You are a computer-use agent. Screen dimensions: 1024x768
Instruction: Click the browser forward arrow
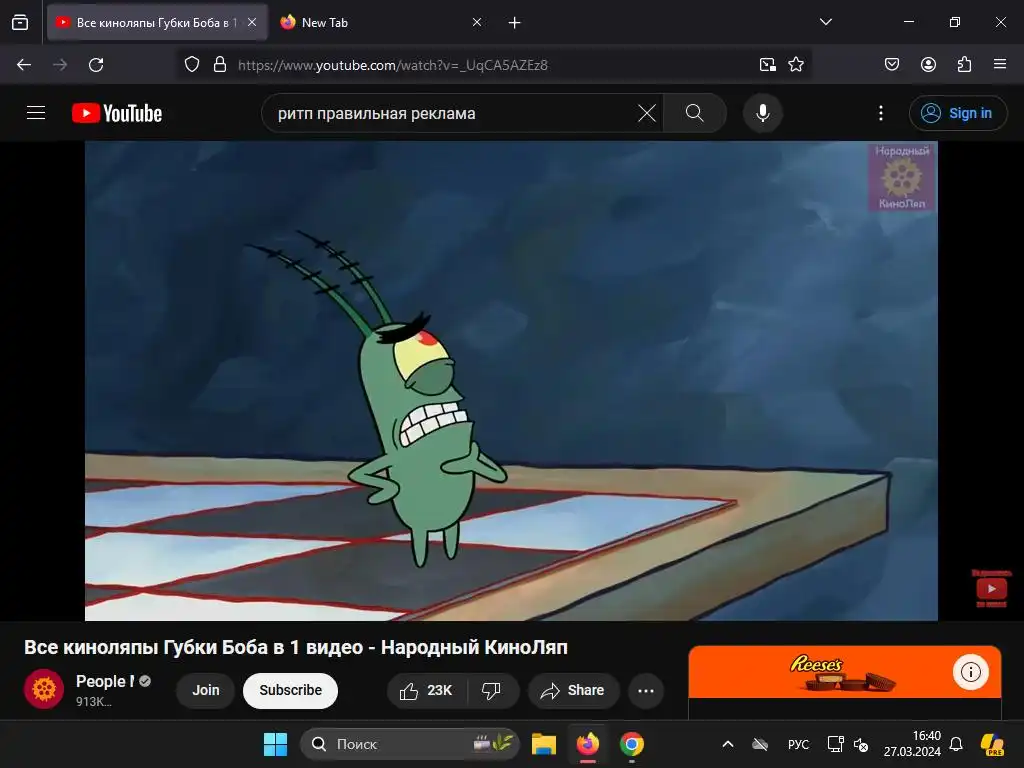coord(60,65)
